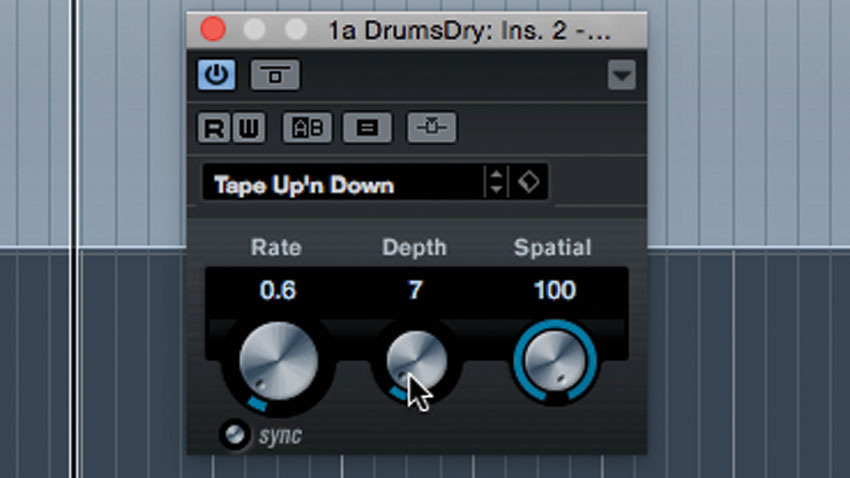Click the window title 1a DrumsDry
Image resolution: width=850 pixels, height=478 pixels.
(469, 30)
